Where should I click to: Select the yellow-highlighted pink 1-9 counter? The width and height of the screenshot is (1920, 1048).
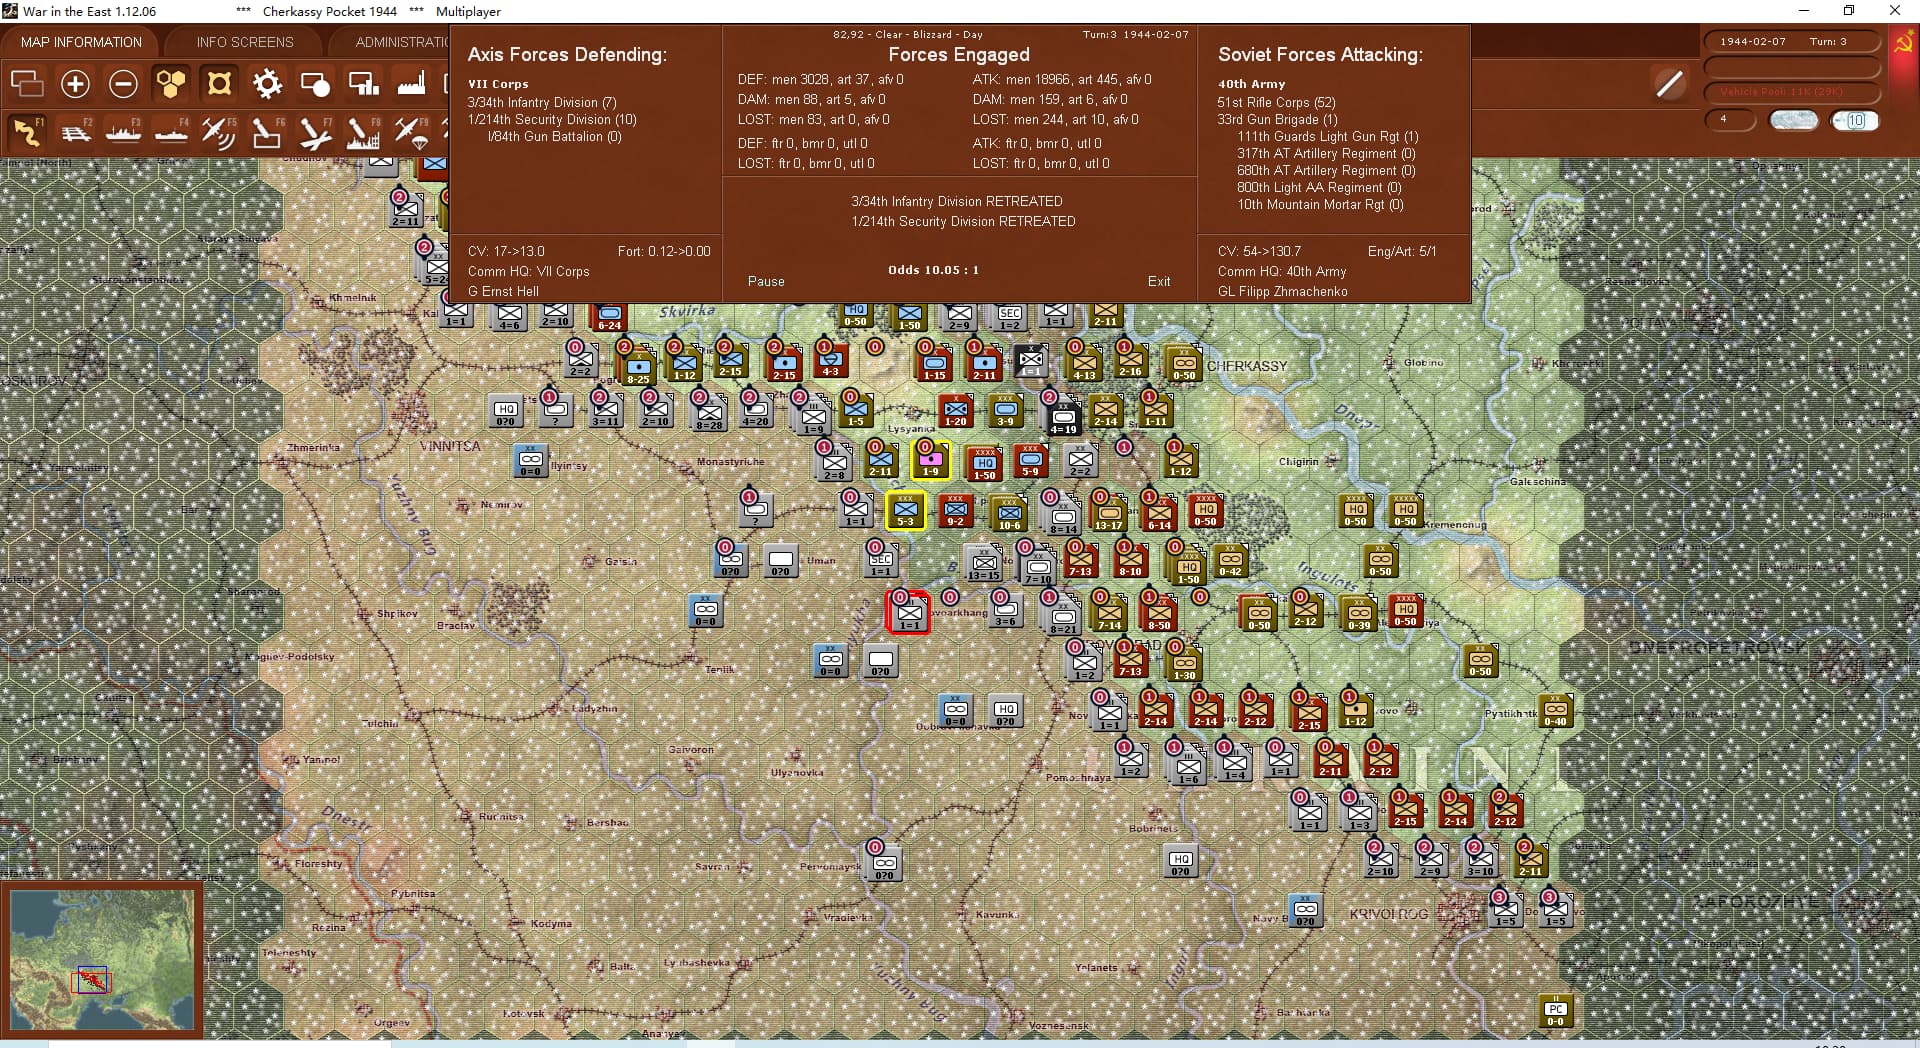pyautogui.click(x=931, y=460)
